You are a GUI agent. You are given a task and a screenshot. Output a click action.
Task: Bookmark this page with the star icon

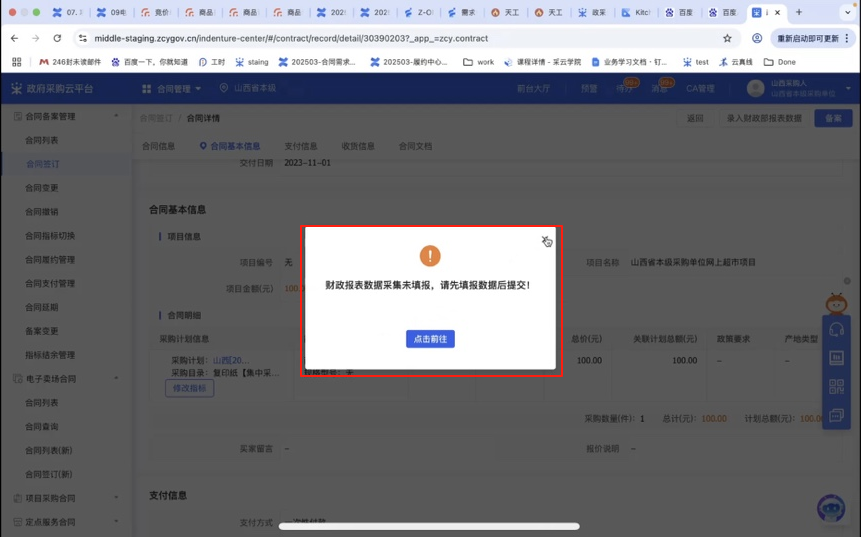coord(727,38)
